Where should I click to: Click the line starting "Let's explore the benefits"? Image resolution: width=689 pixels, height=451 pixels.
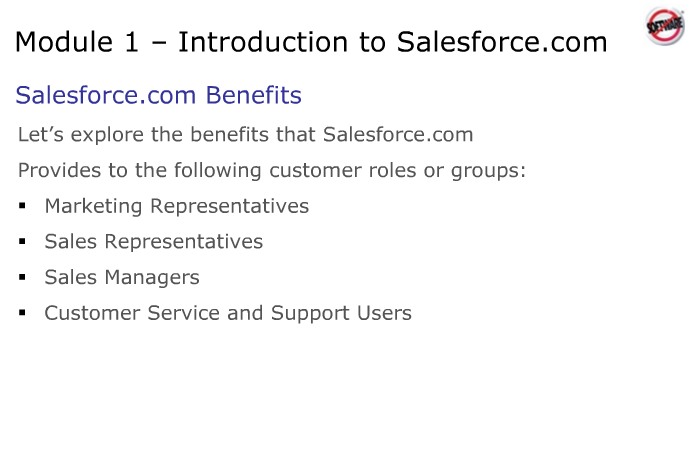[x=245, y=134]
